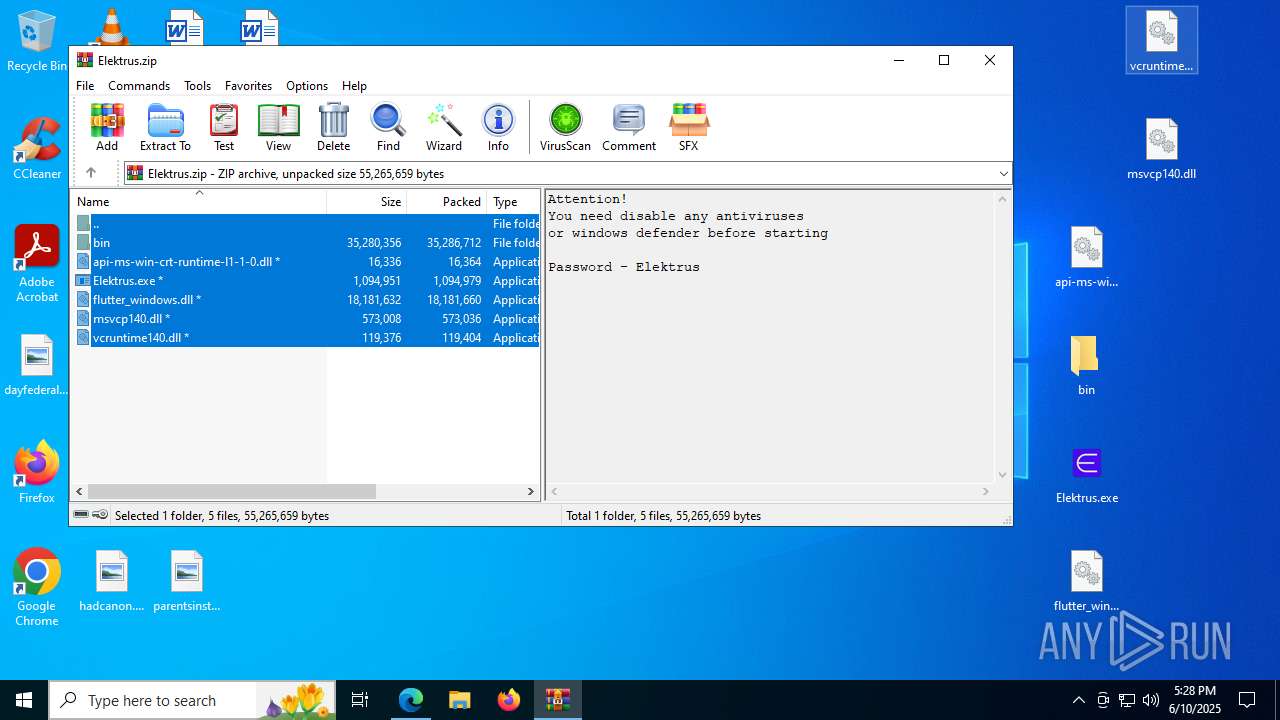Click comment pane scroll down arrow

[x=1002, y=475]
